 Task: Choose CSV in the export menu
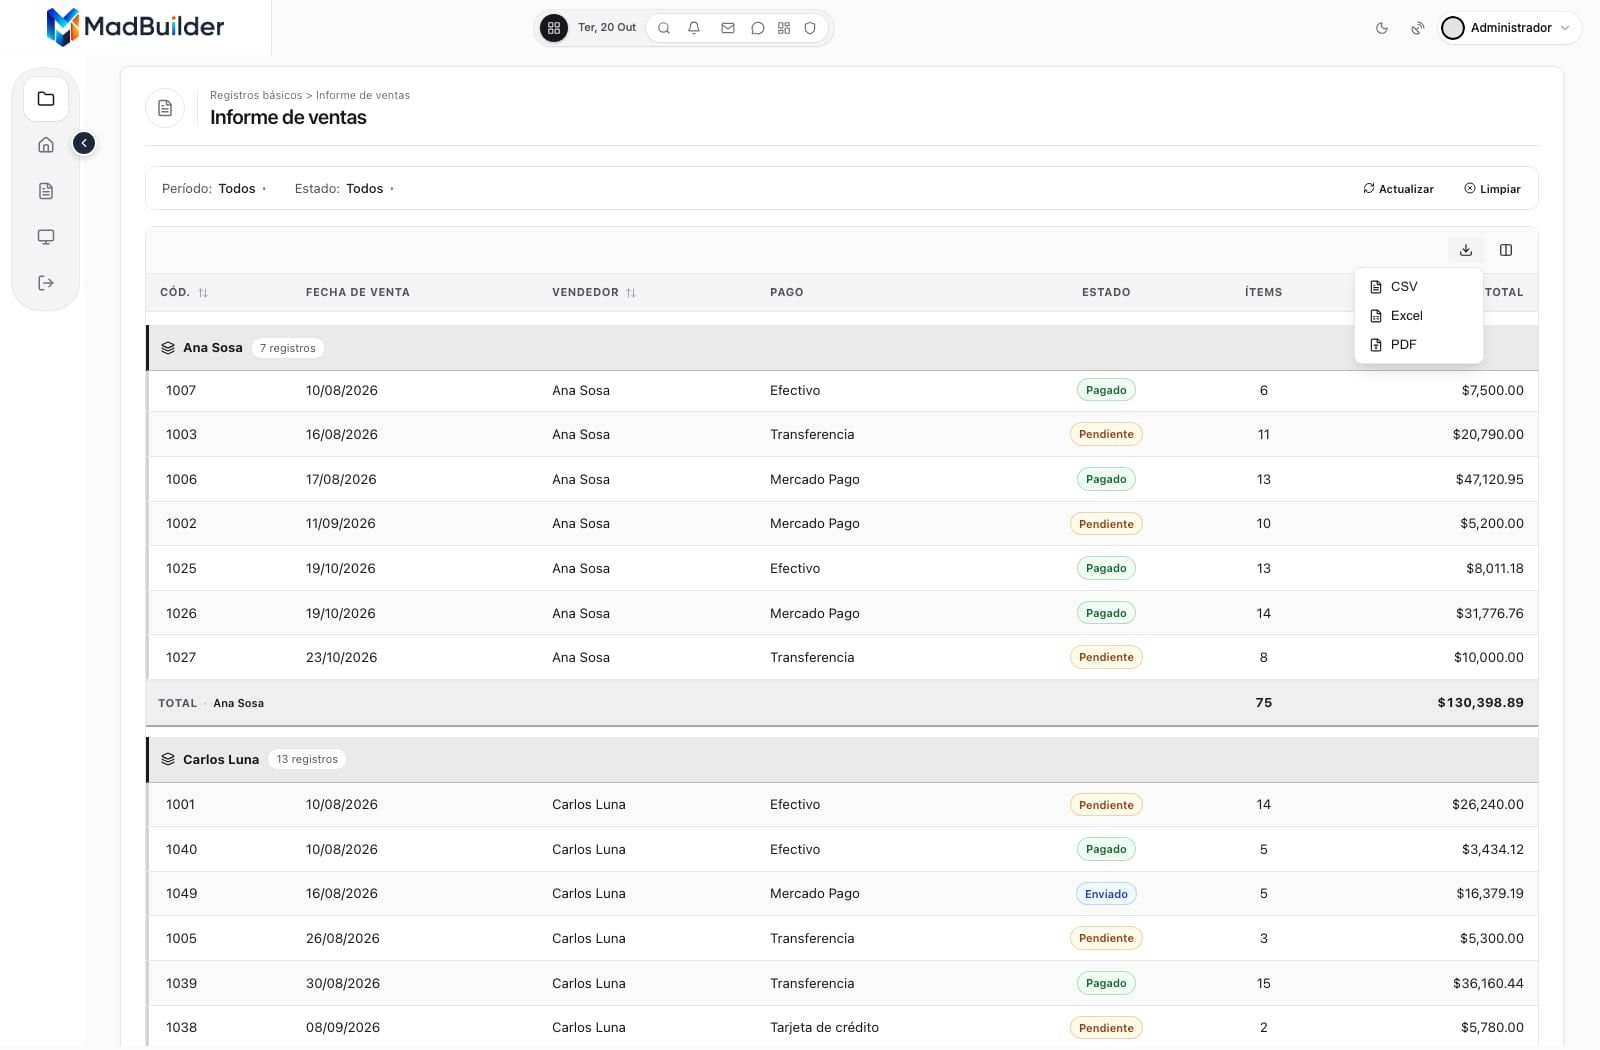[x=1418, y=286]
